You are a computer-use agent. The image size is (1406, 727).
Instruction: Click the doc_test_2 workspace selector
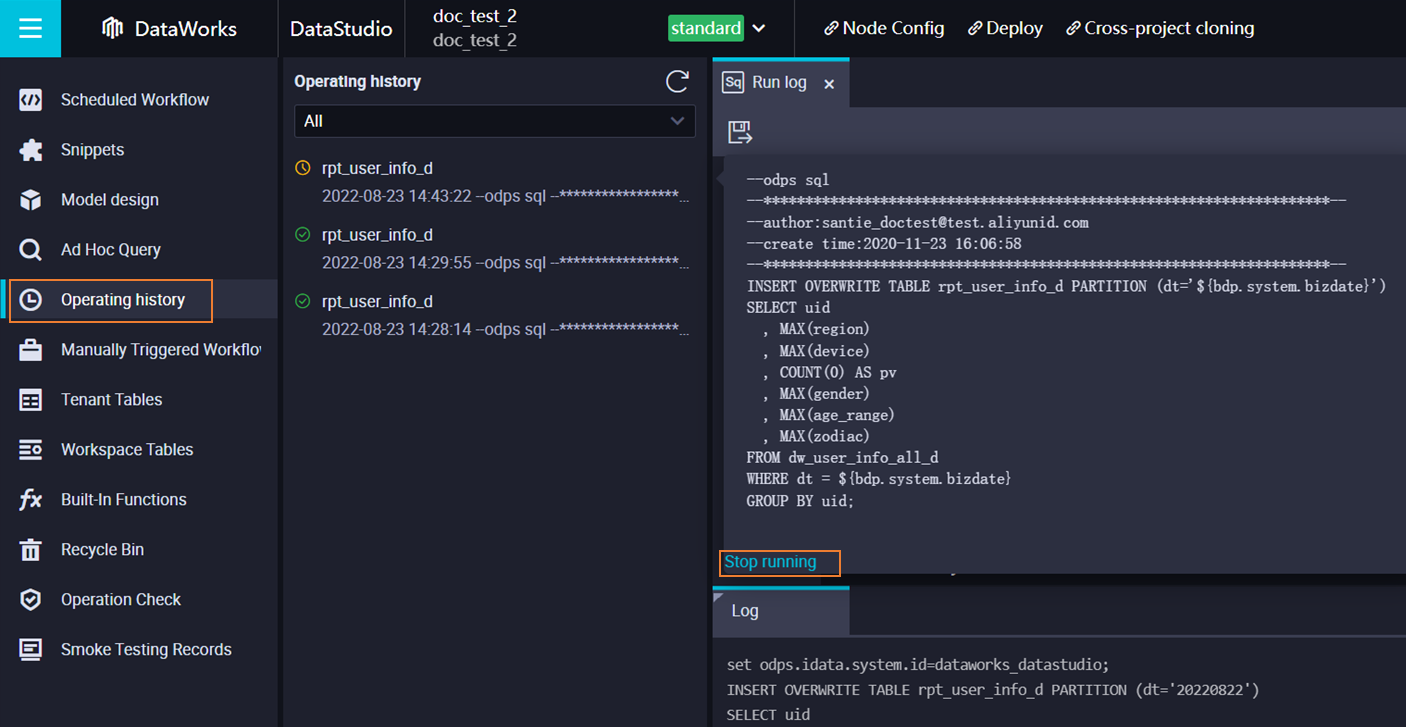click(475, 29)
